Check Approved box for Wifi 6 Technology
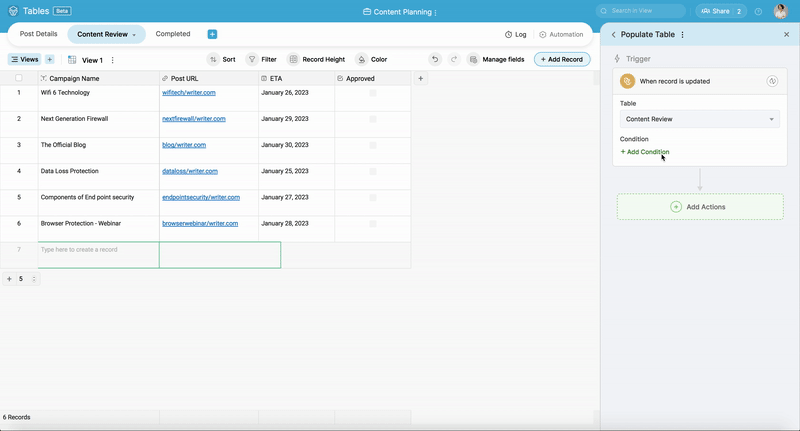The height and width of the screenshot is (431, 800). 373,93
